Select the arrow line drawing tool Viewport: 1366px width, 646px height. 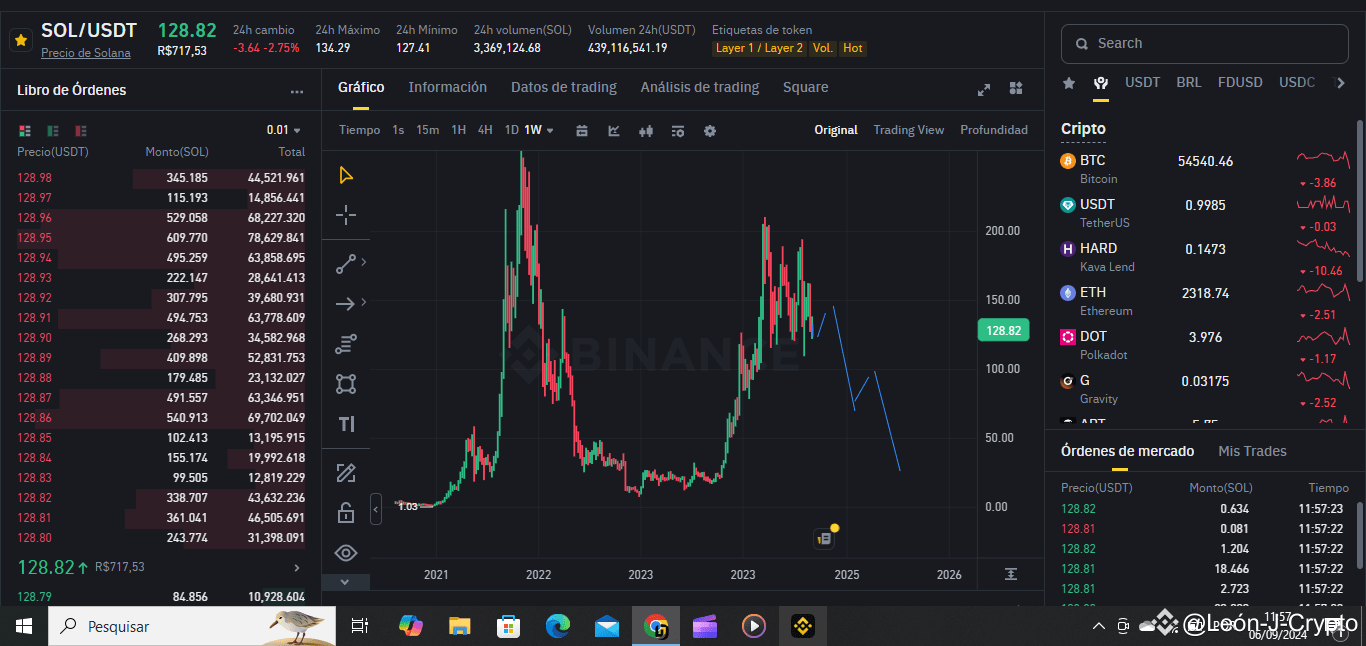346,304
